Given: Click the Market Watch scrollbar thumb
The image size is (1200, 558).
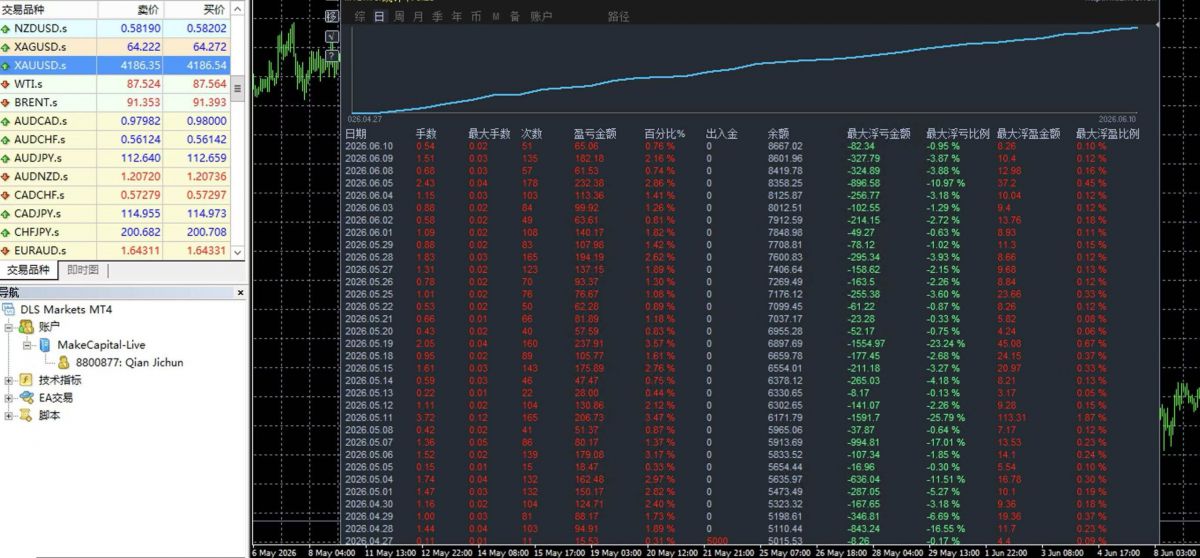Looking at the screenshot, I should tap(238, 88).
